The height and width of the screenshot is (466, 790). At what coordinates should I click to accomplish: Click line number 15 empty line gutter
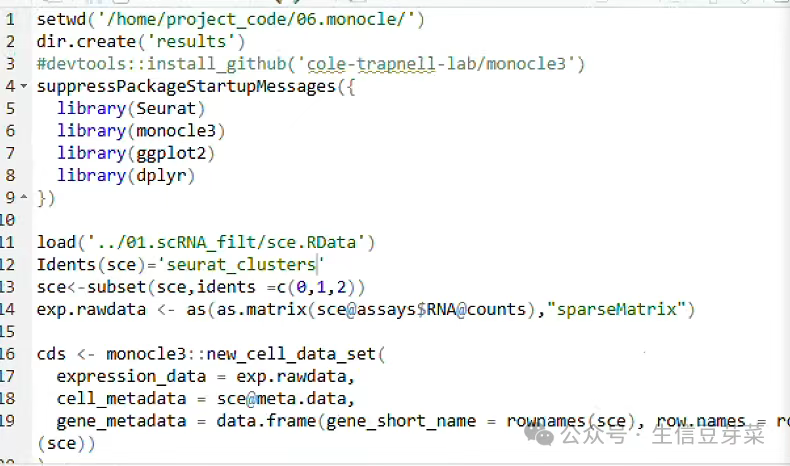click(7, 331)
